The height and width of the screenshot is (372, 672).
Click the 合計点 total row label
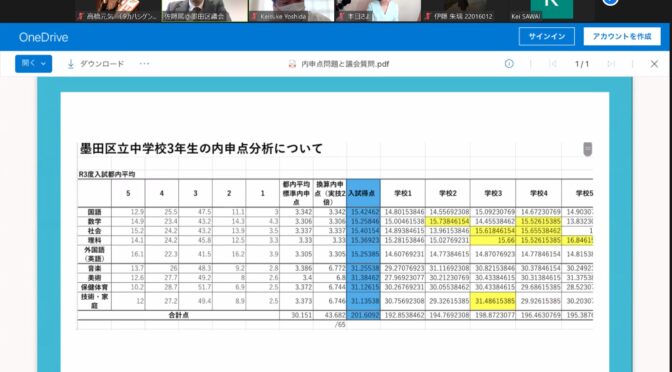(178, 315)
